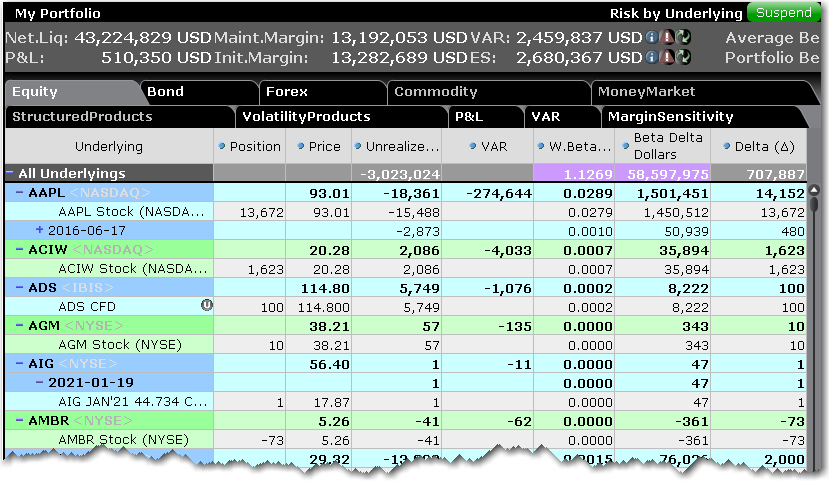Select the AGM Stock (NYSE) row
The image size is (829, 486).
coord(406,345)
